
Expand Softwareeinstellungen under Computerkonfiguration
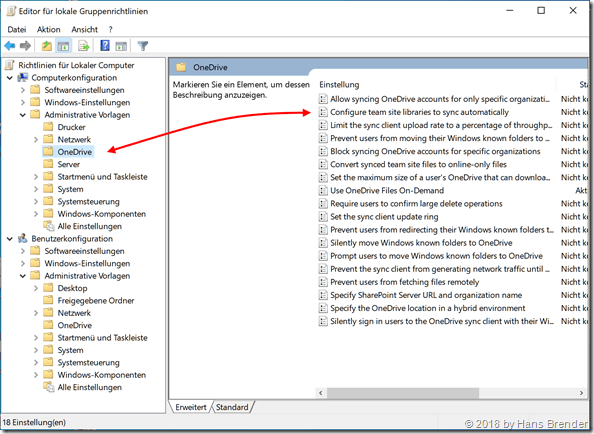23,90
